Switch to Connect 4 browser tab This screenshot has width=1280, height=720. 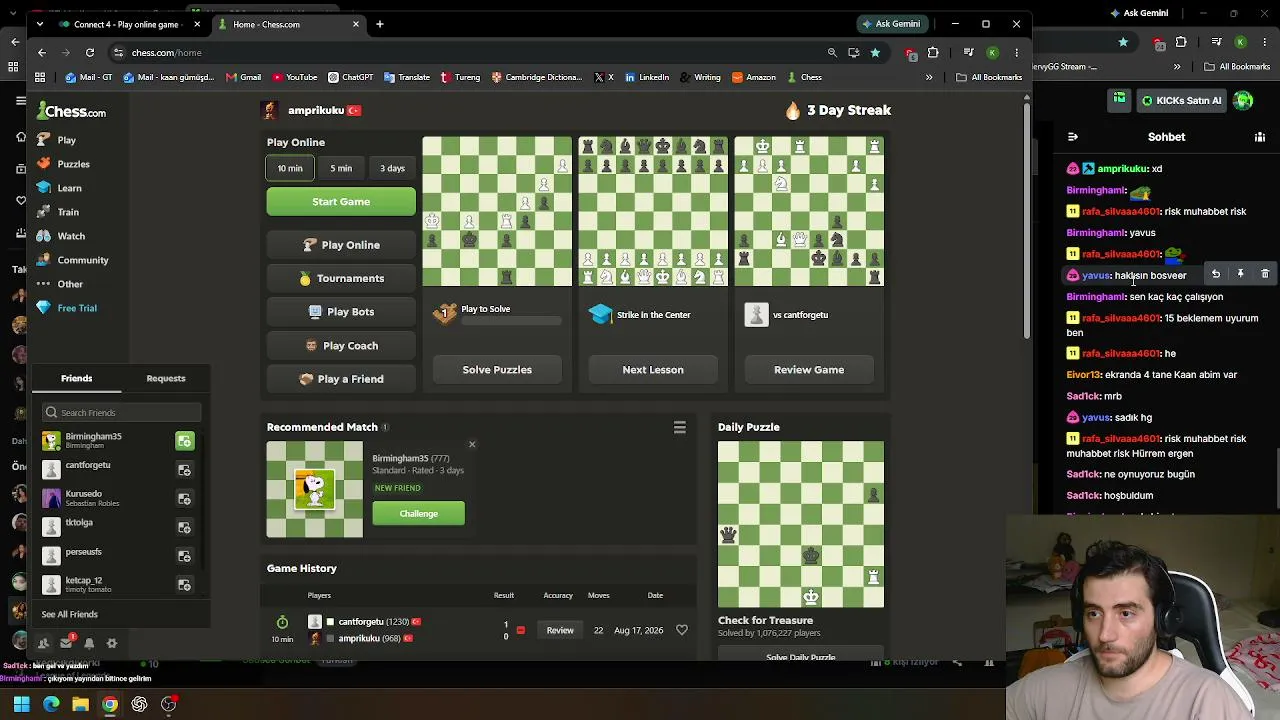tap(126, 24)
